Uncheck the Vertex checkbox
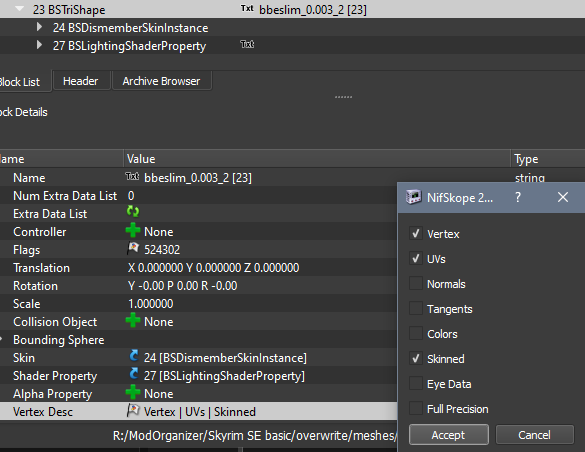This screenshot has height=452, width=585. point(416,233)
